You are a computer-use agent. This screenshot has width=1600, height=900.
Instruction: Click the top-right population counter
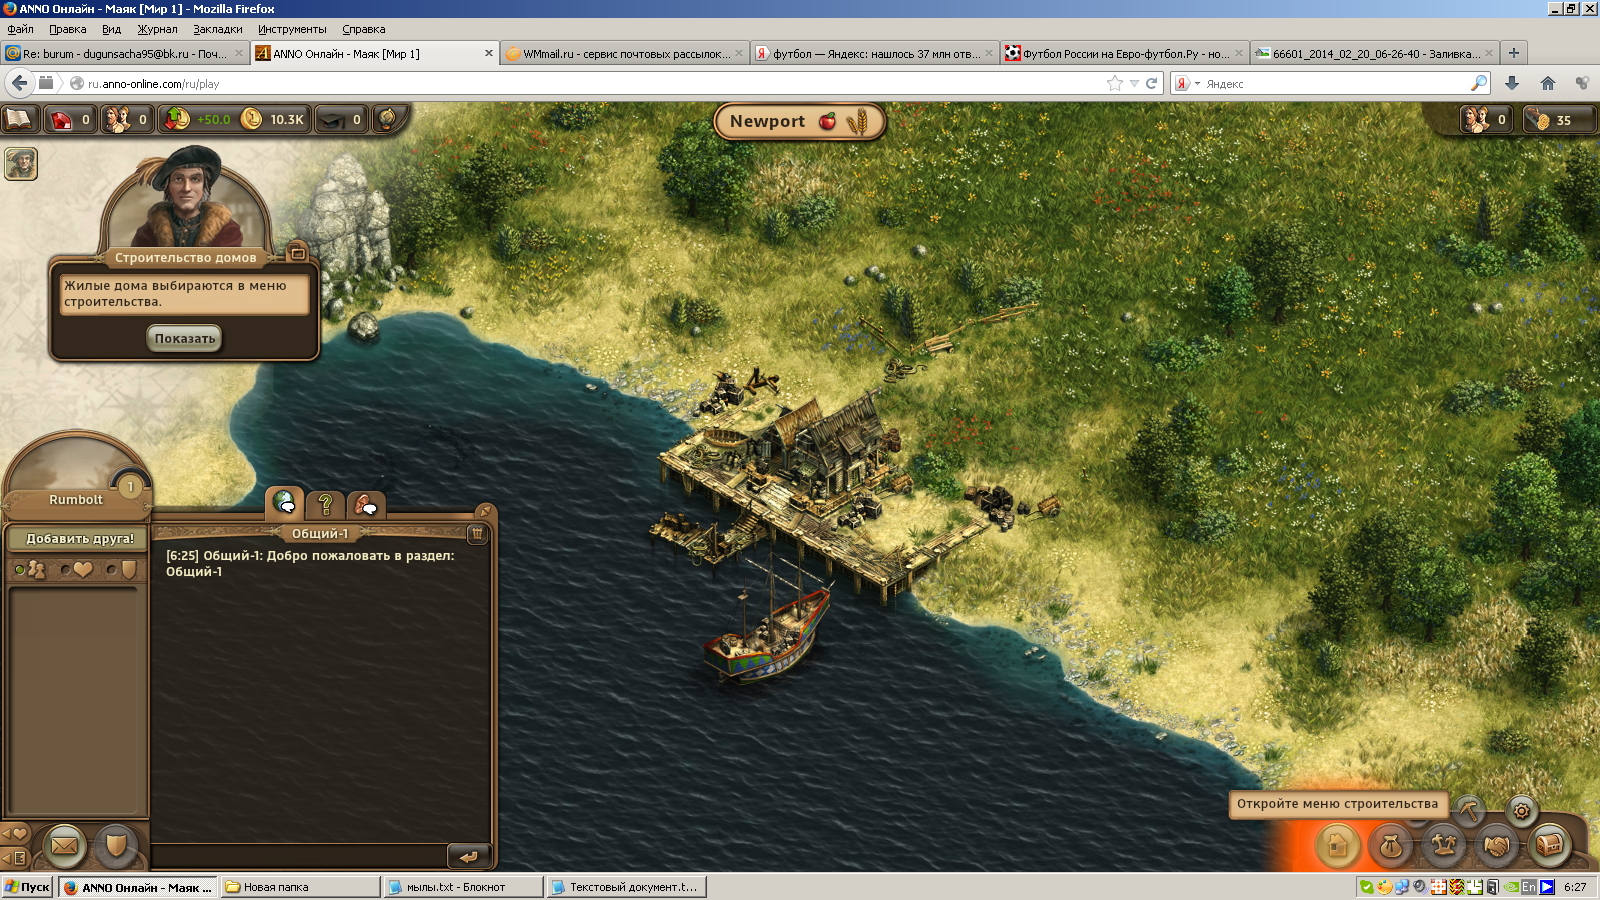pos(1485,120)
